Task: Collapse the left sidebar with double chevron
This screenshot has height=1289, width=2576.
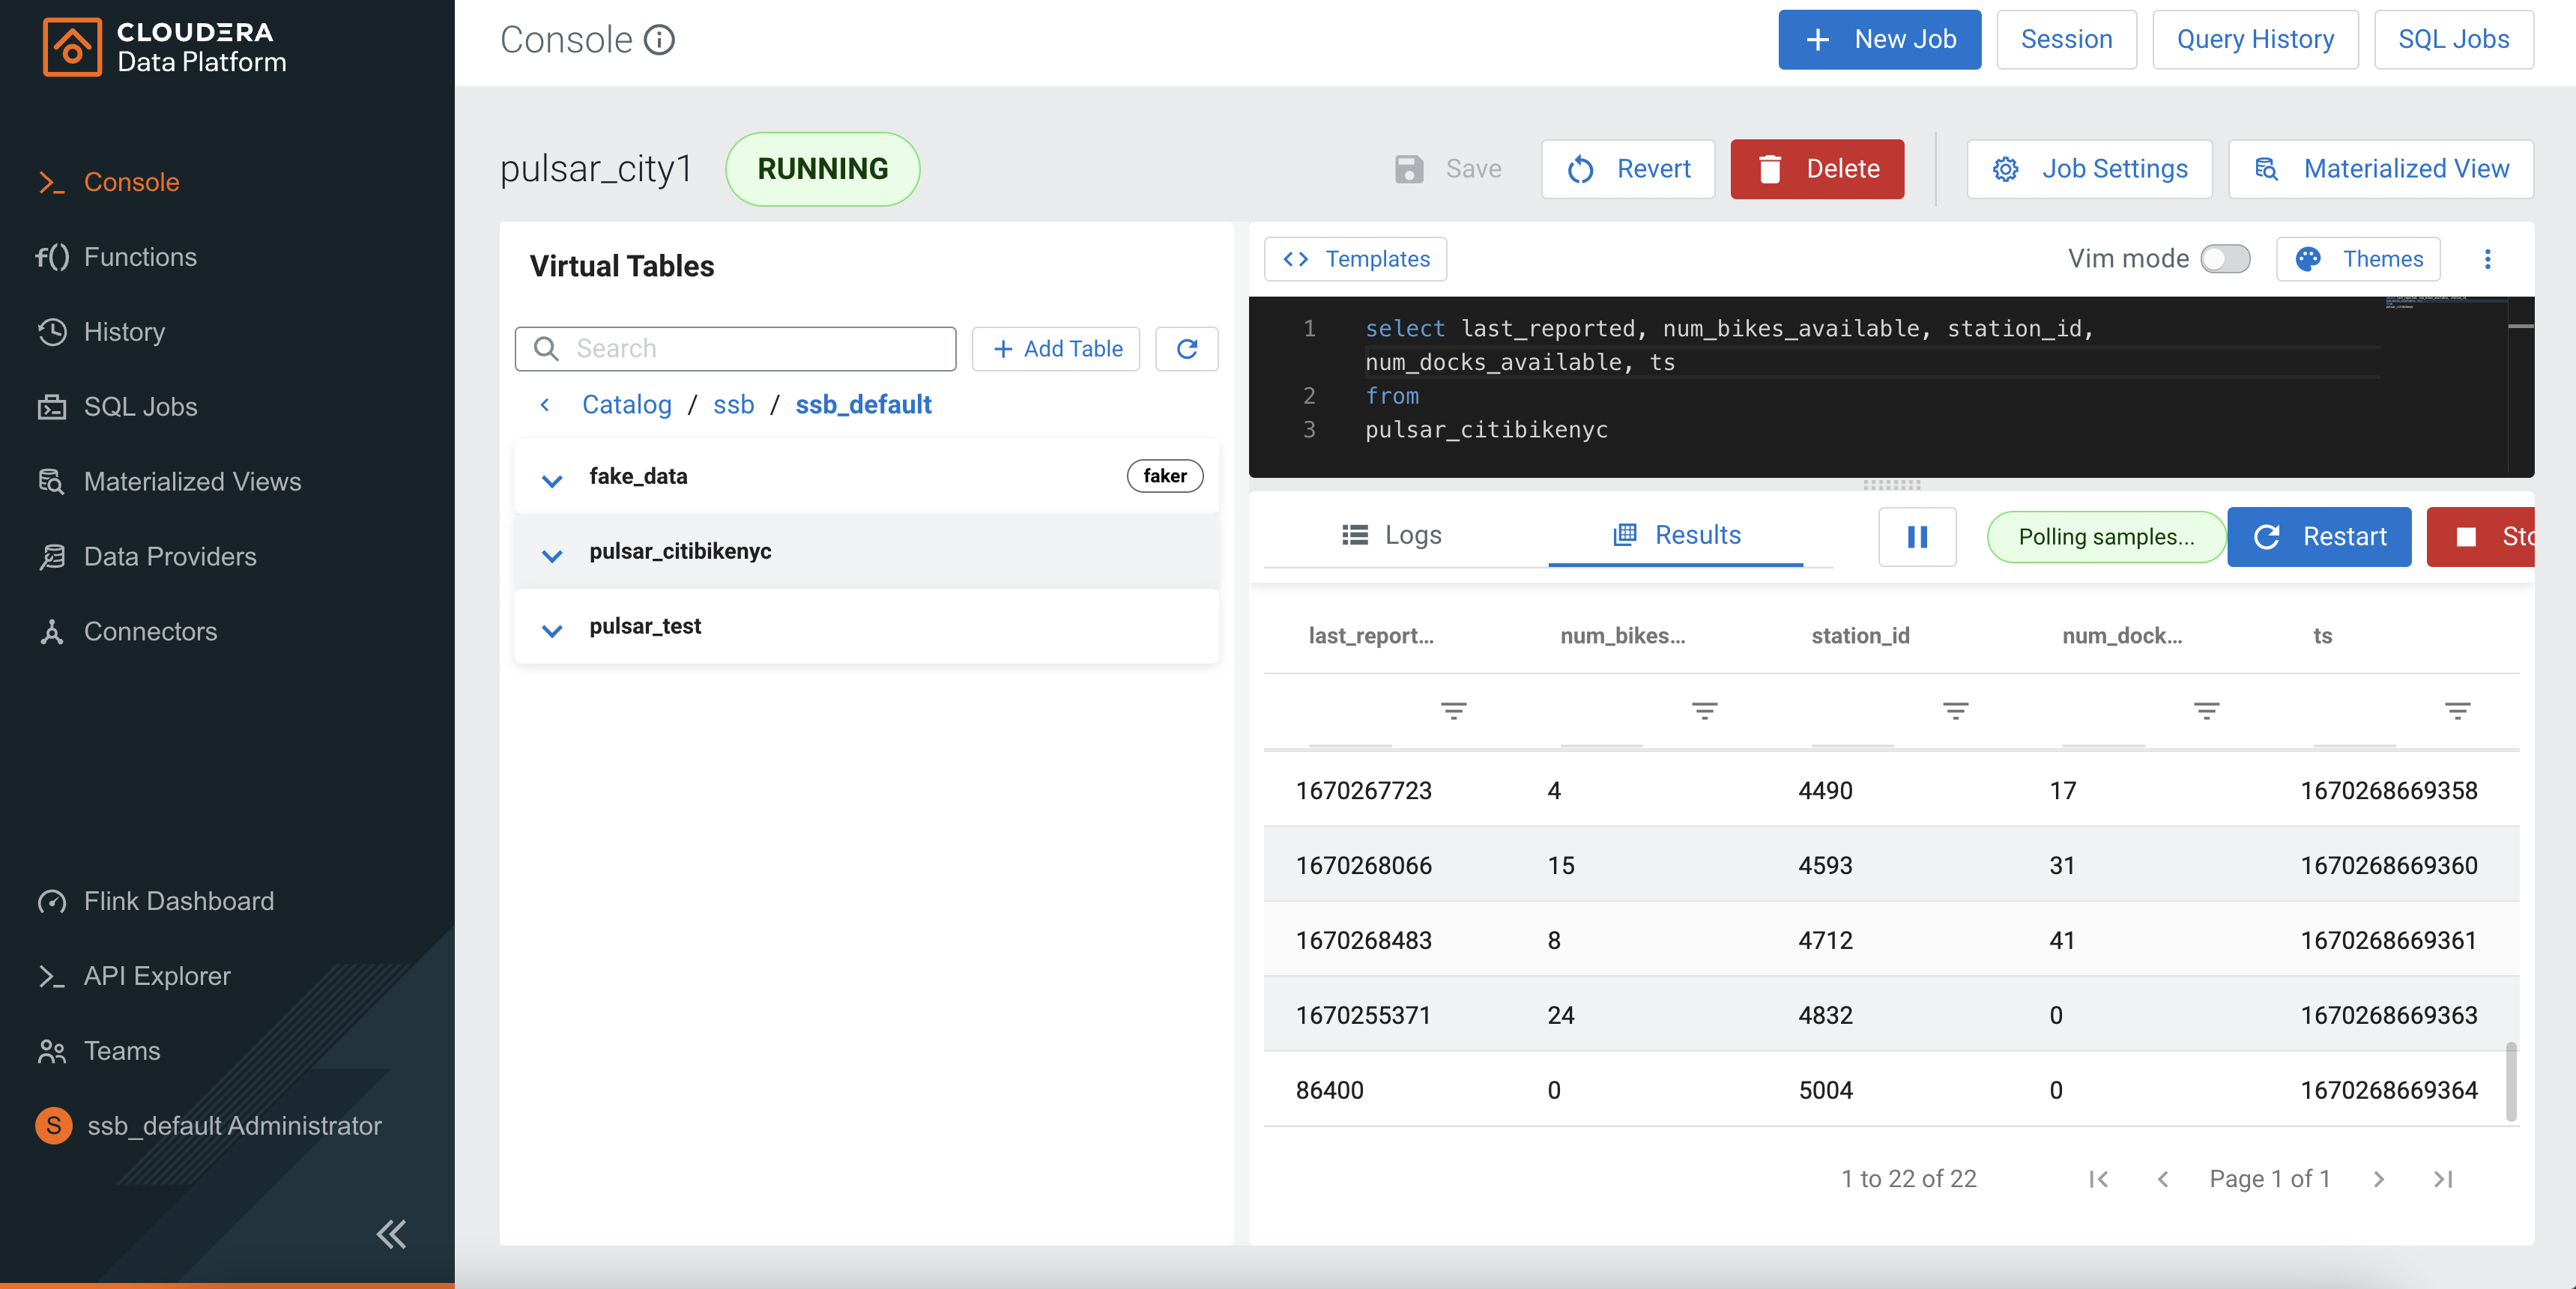Action: (391, 1234)
